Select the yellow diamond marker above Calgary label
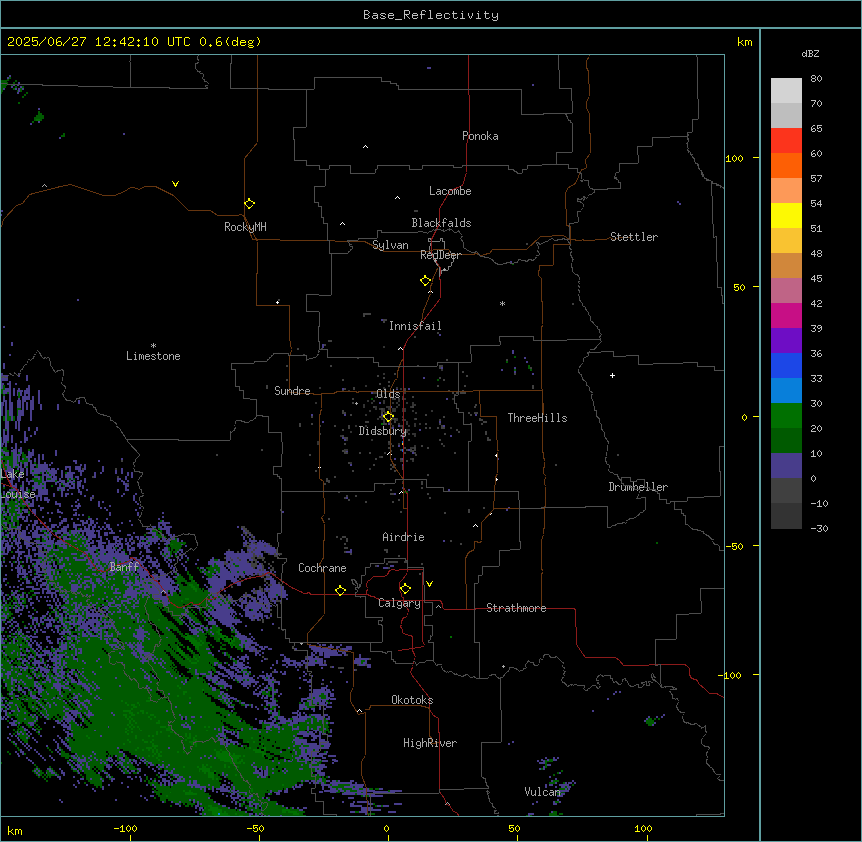The height and width of the screenshot is (842, 862). click(x=405, y=589)
